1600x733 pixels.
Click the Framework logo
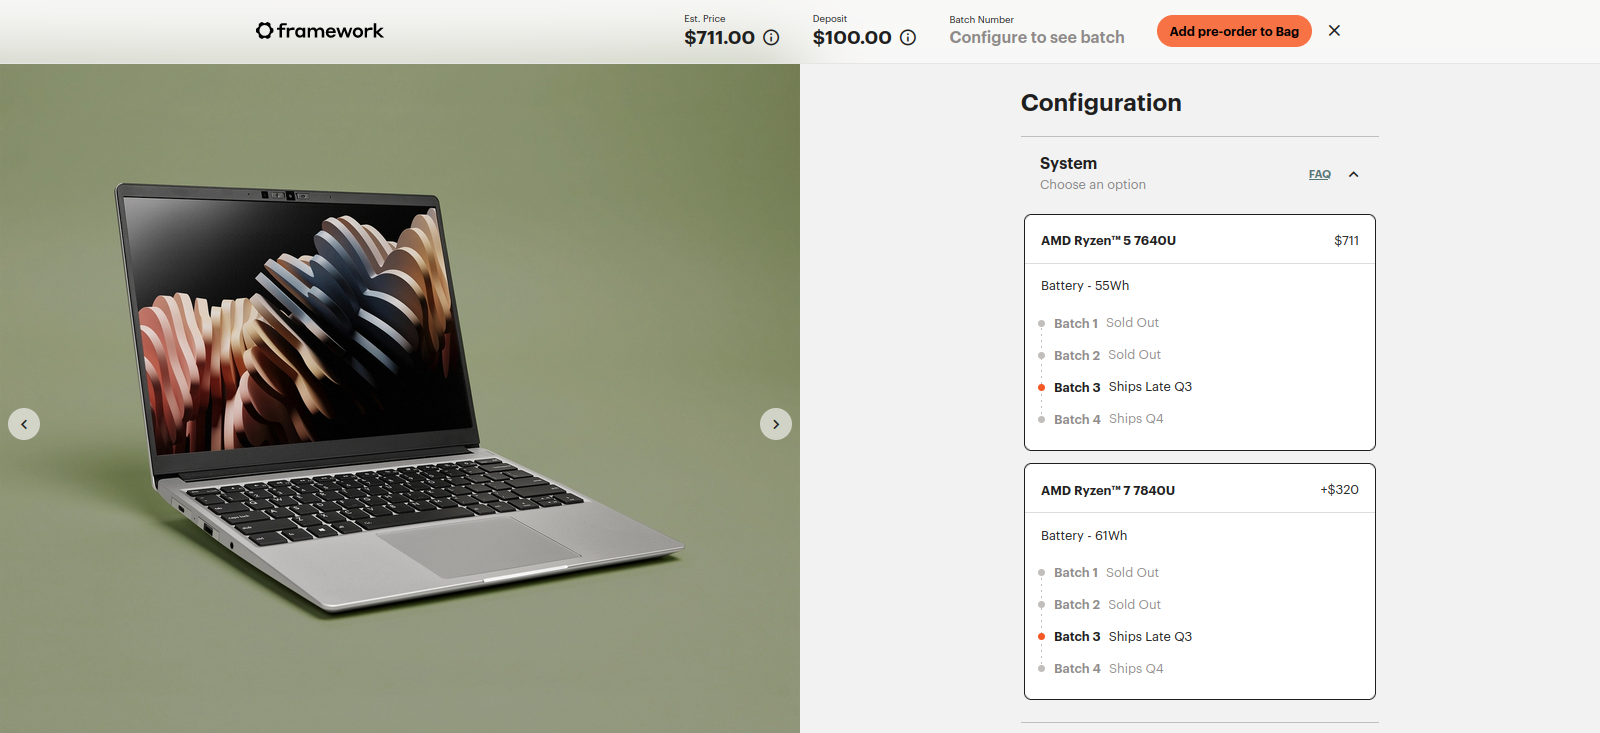coord(319,31)
